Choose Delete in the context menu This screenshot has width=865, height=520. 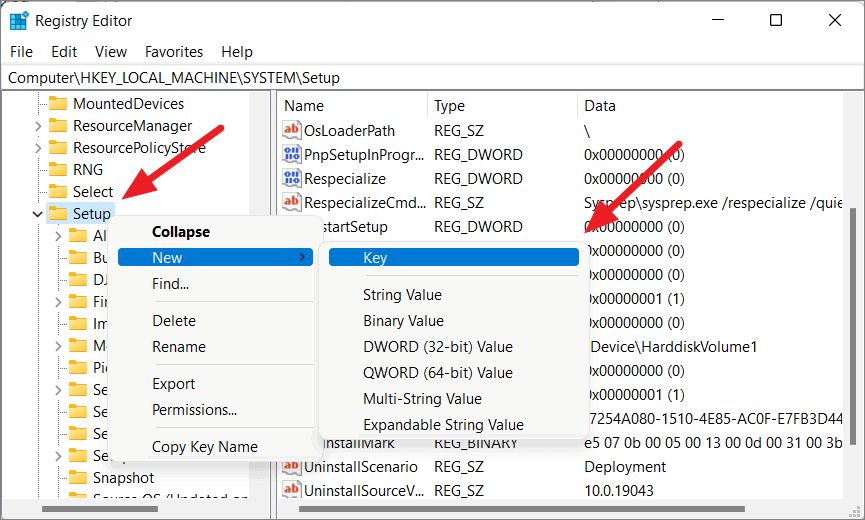coord(174,320)
